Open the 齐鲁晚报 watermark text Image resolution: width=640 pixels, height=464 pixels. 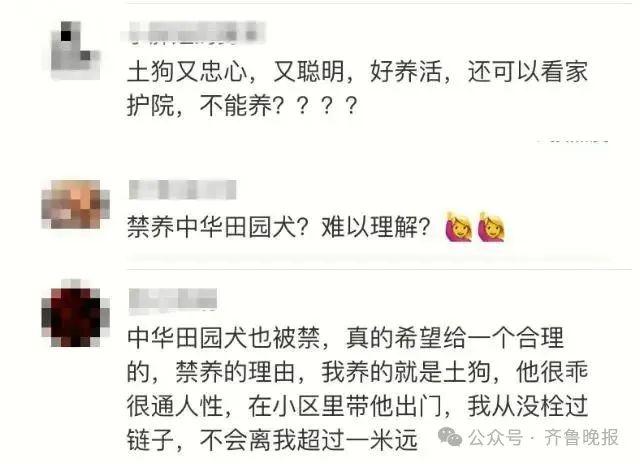(x=581, y=437)
